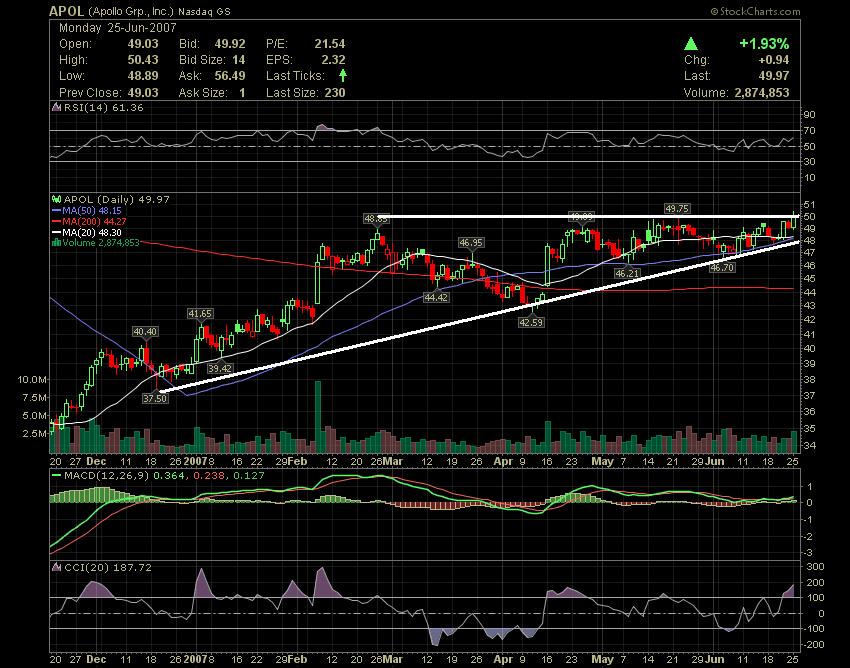Click the MA(200) 44.27 legend label
Viewport: 850px width, 668px height.
pos(94,221)
